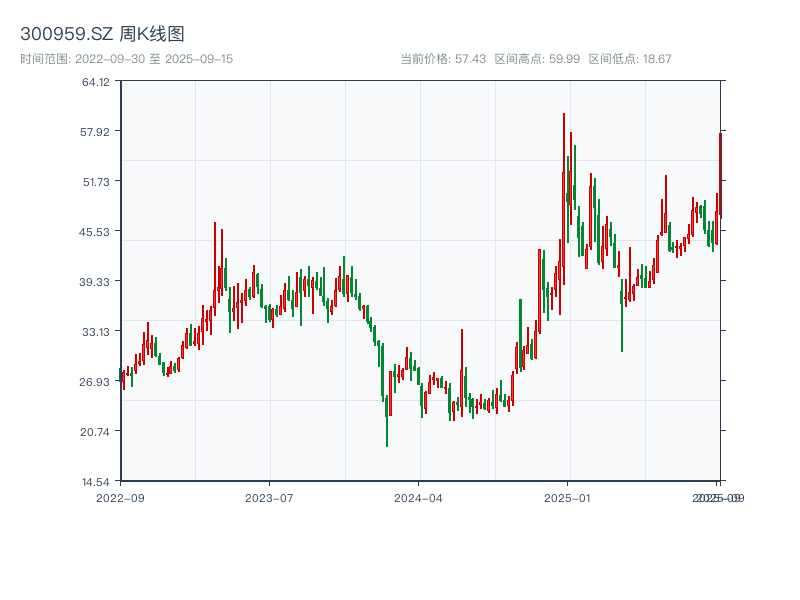Click the 45.53 y-axis price label
This screenshot has height=600, width=800.
click(x=96, y=231)
